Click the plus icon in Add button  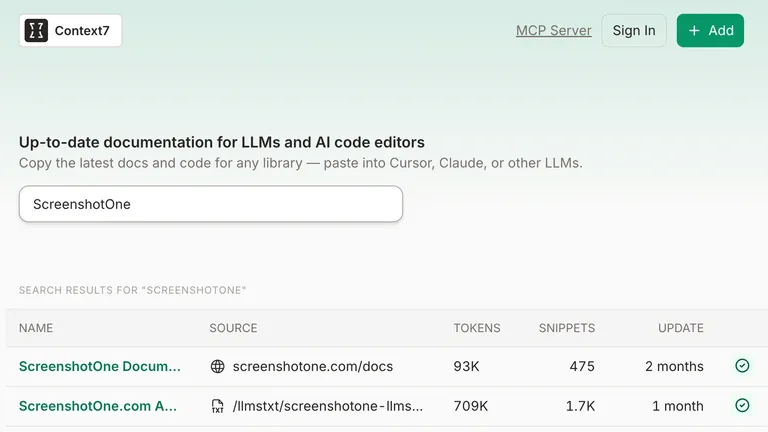pos(694,30)
